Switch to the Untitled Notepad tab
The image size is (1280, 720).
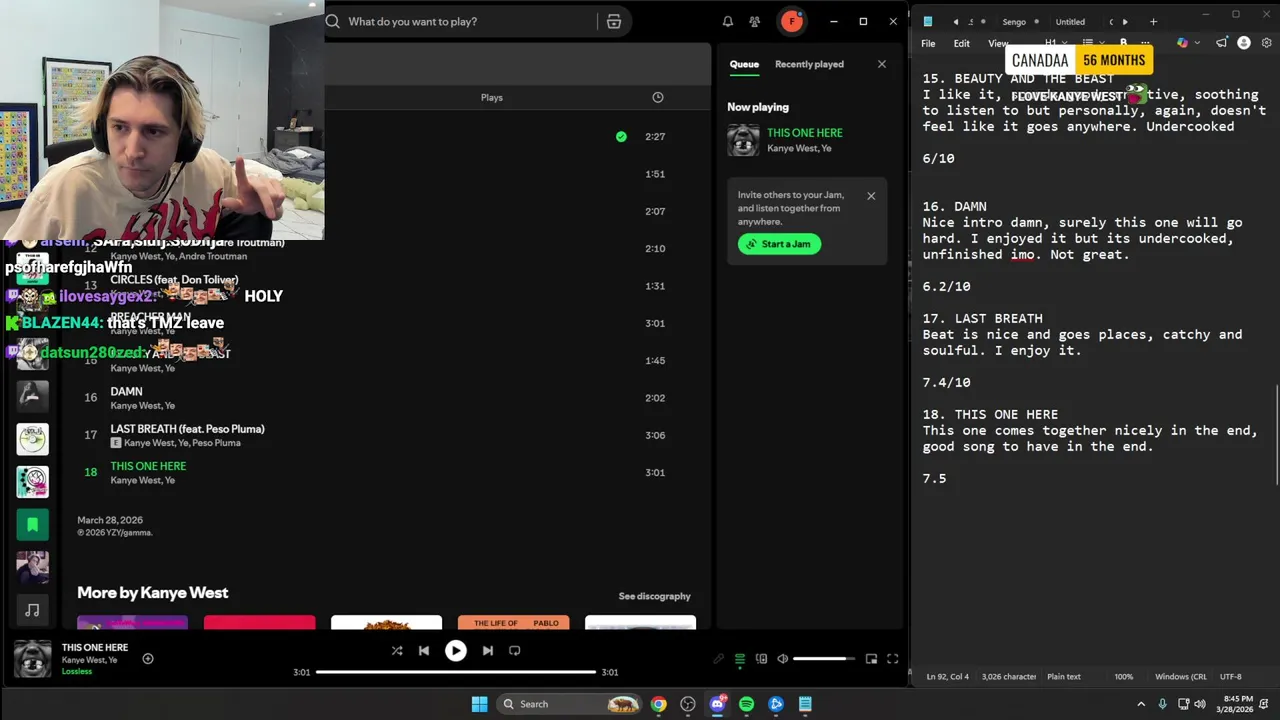pos(1070,22)
